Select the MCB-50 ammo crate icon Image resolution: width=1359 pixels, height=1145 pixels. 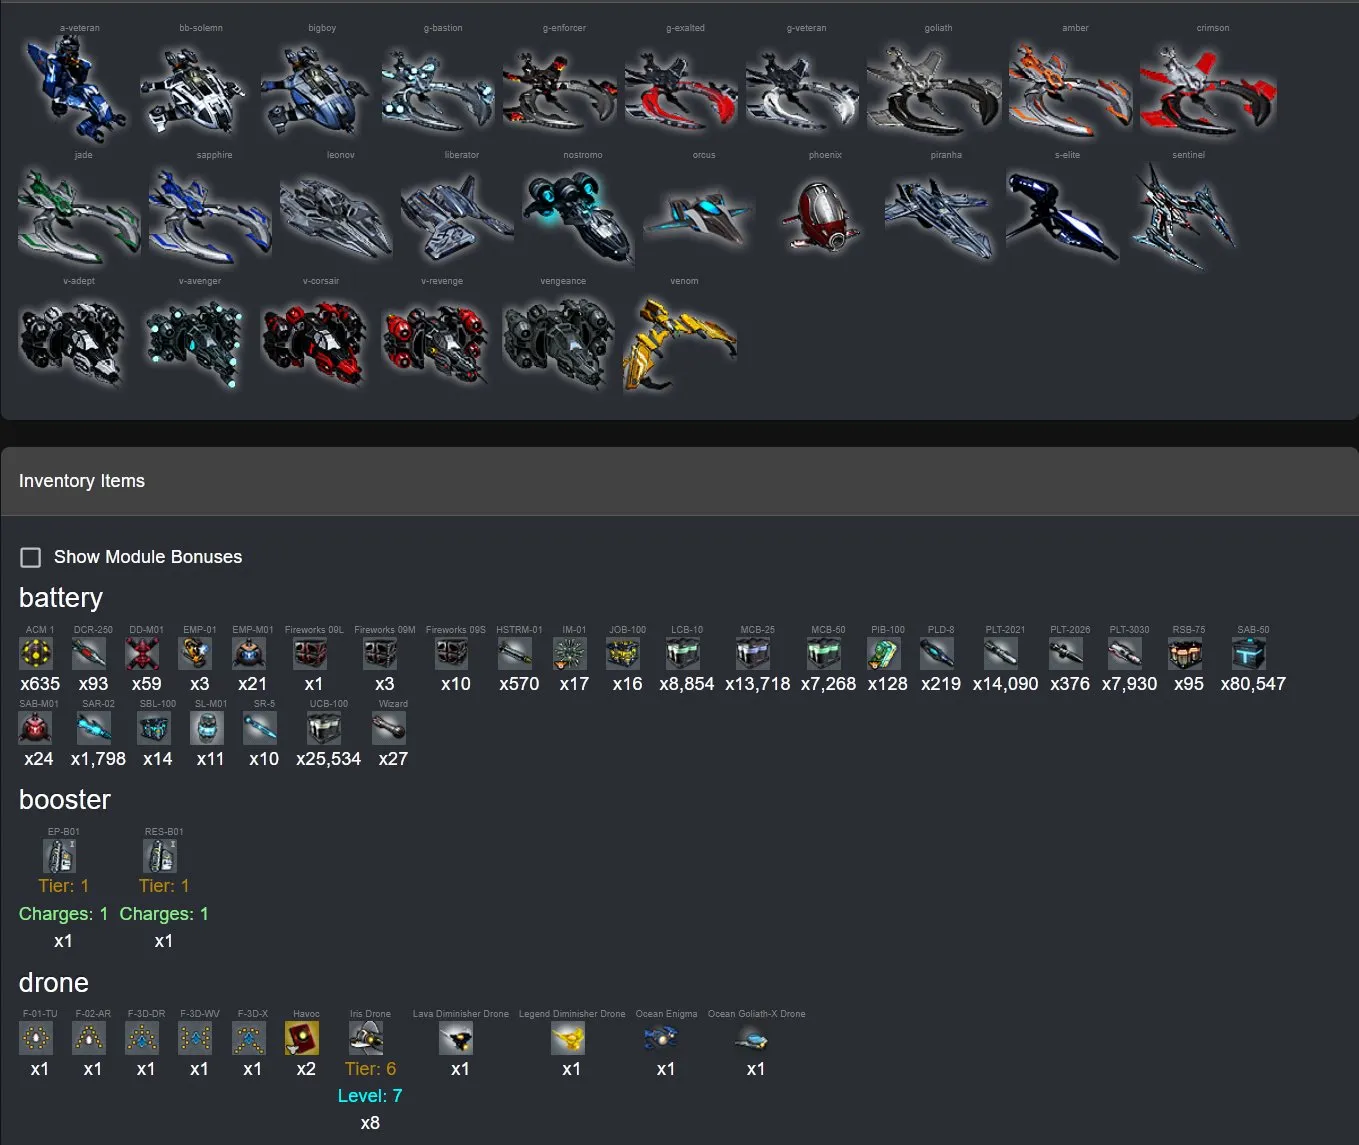click(x=825, y=654)
